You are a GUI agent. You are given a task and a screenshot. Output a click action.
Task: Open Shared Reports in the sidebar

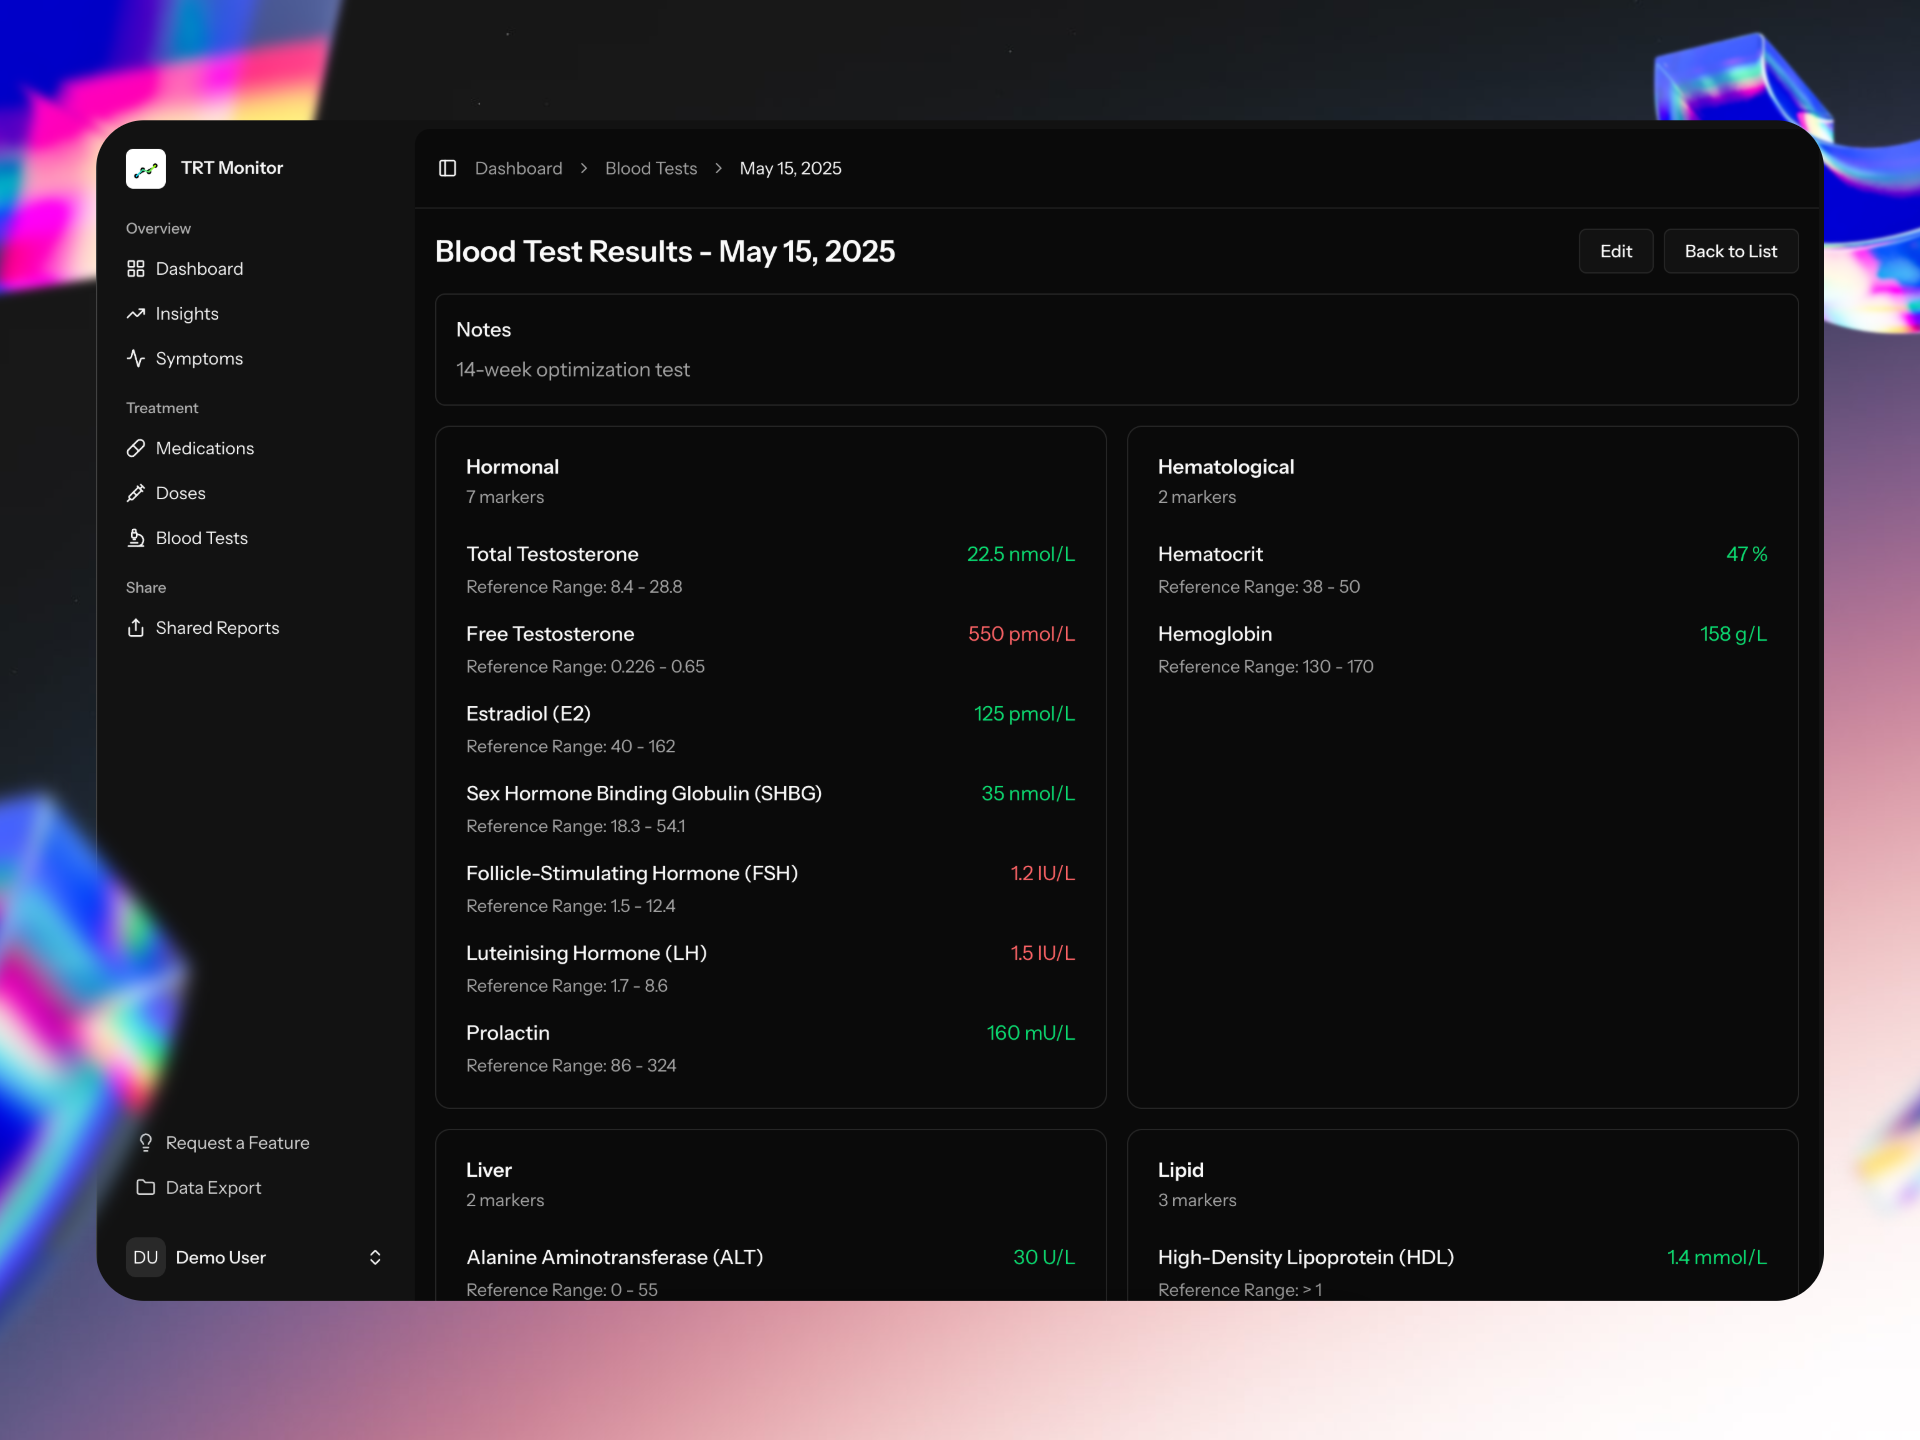click(217, 628)
